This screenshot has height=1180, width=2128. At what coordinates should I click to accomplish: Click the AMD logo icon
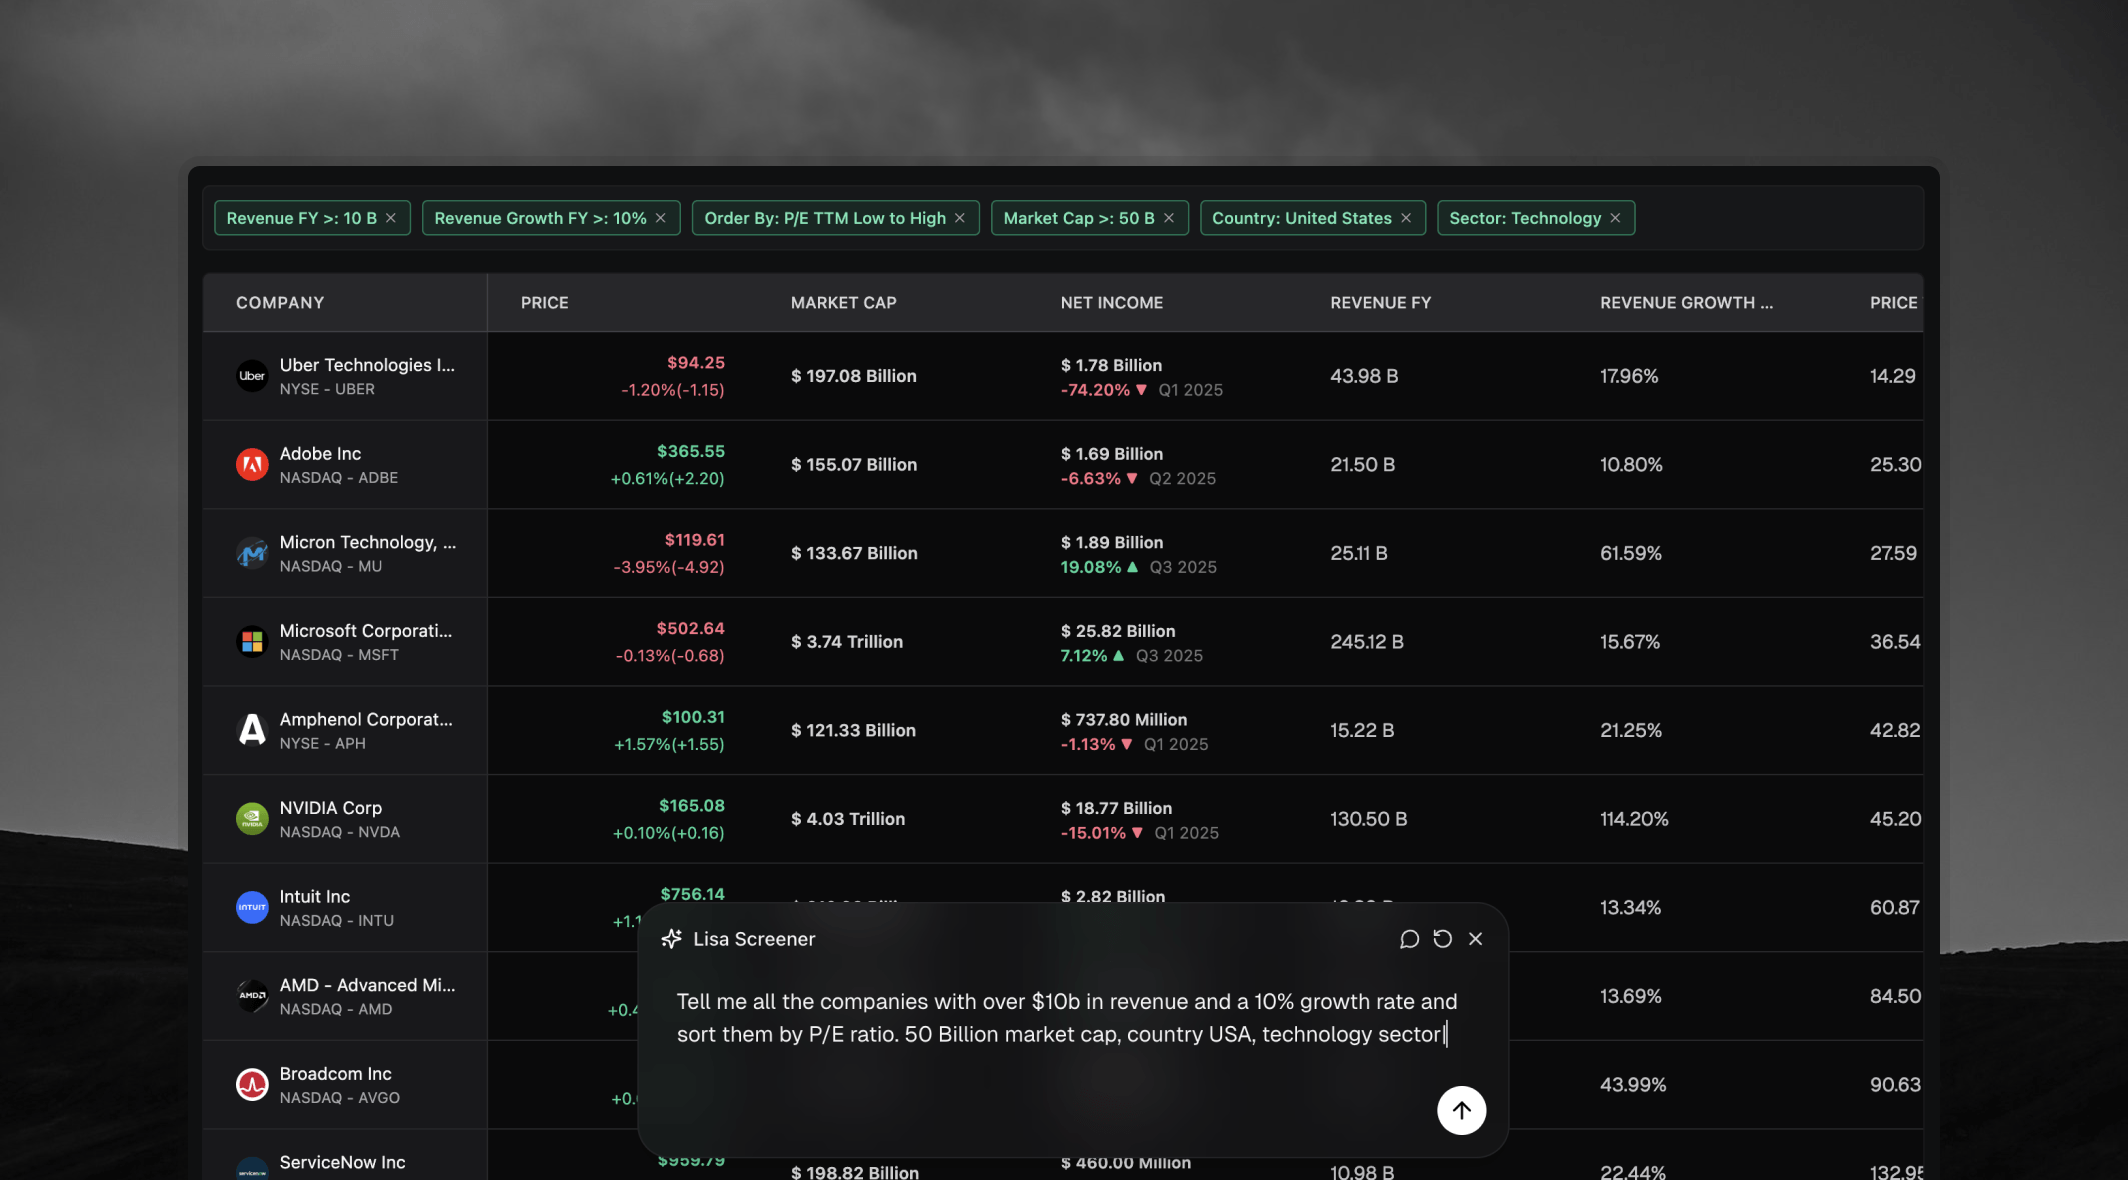point(252,996)
